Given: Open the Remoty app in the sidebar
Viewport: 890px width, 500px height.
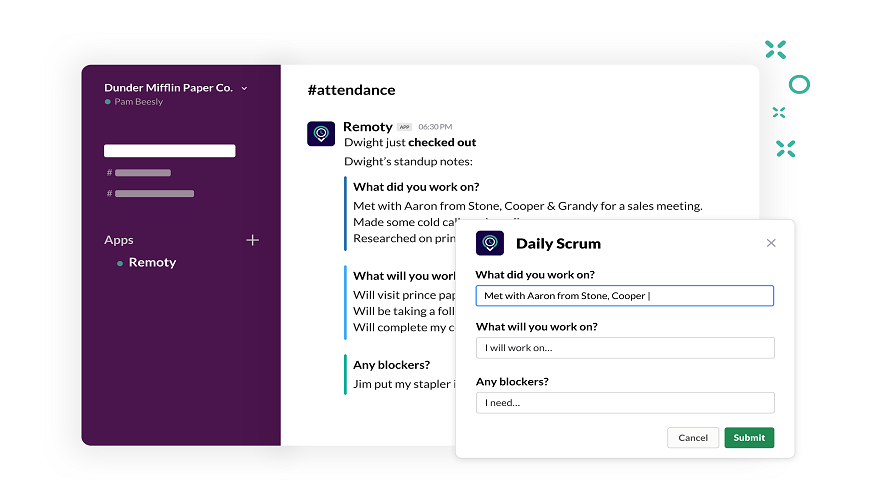Looking at the screenshot, I should [152, 262].
